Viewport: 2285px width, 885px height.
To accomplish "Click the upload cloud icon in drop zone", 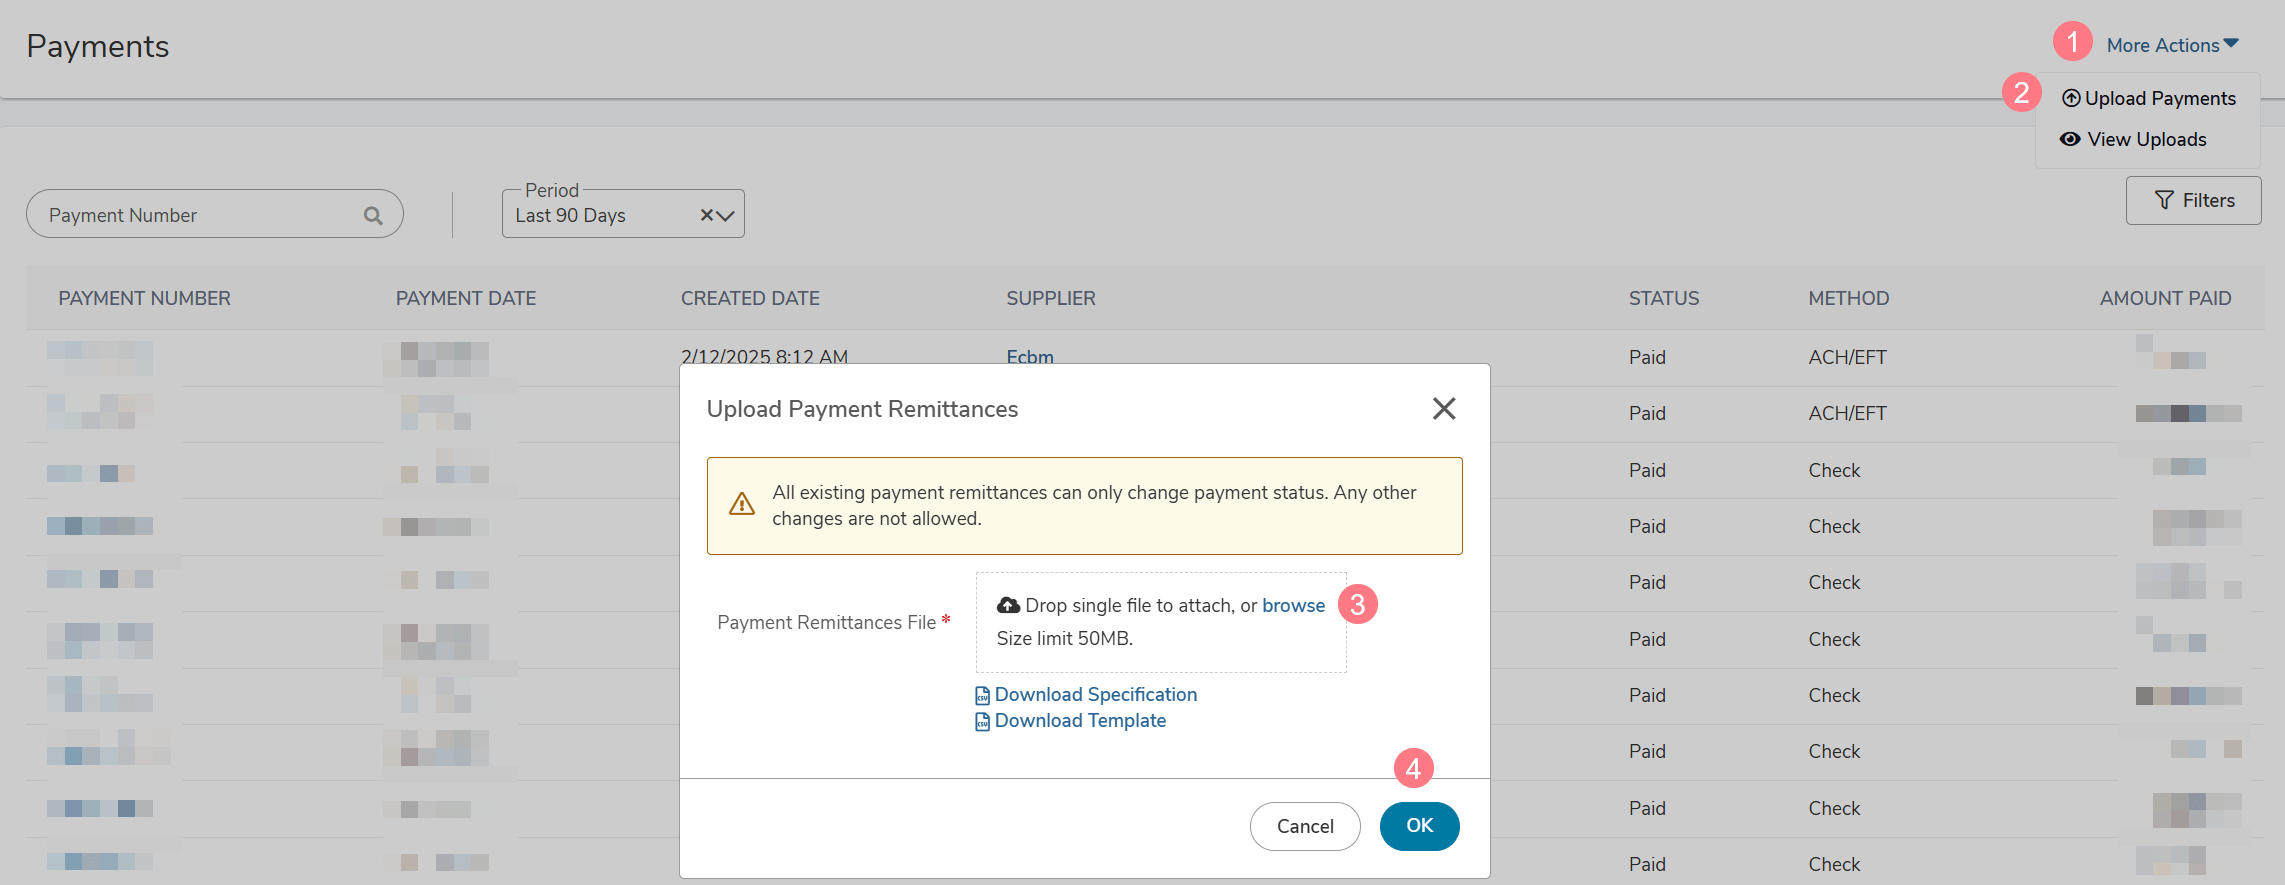I will (x=1008, y=605).
